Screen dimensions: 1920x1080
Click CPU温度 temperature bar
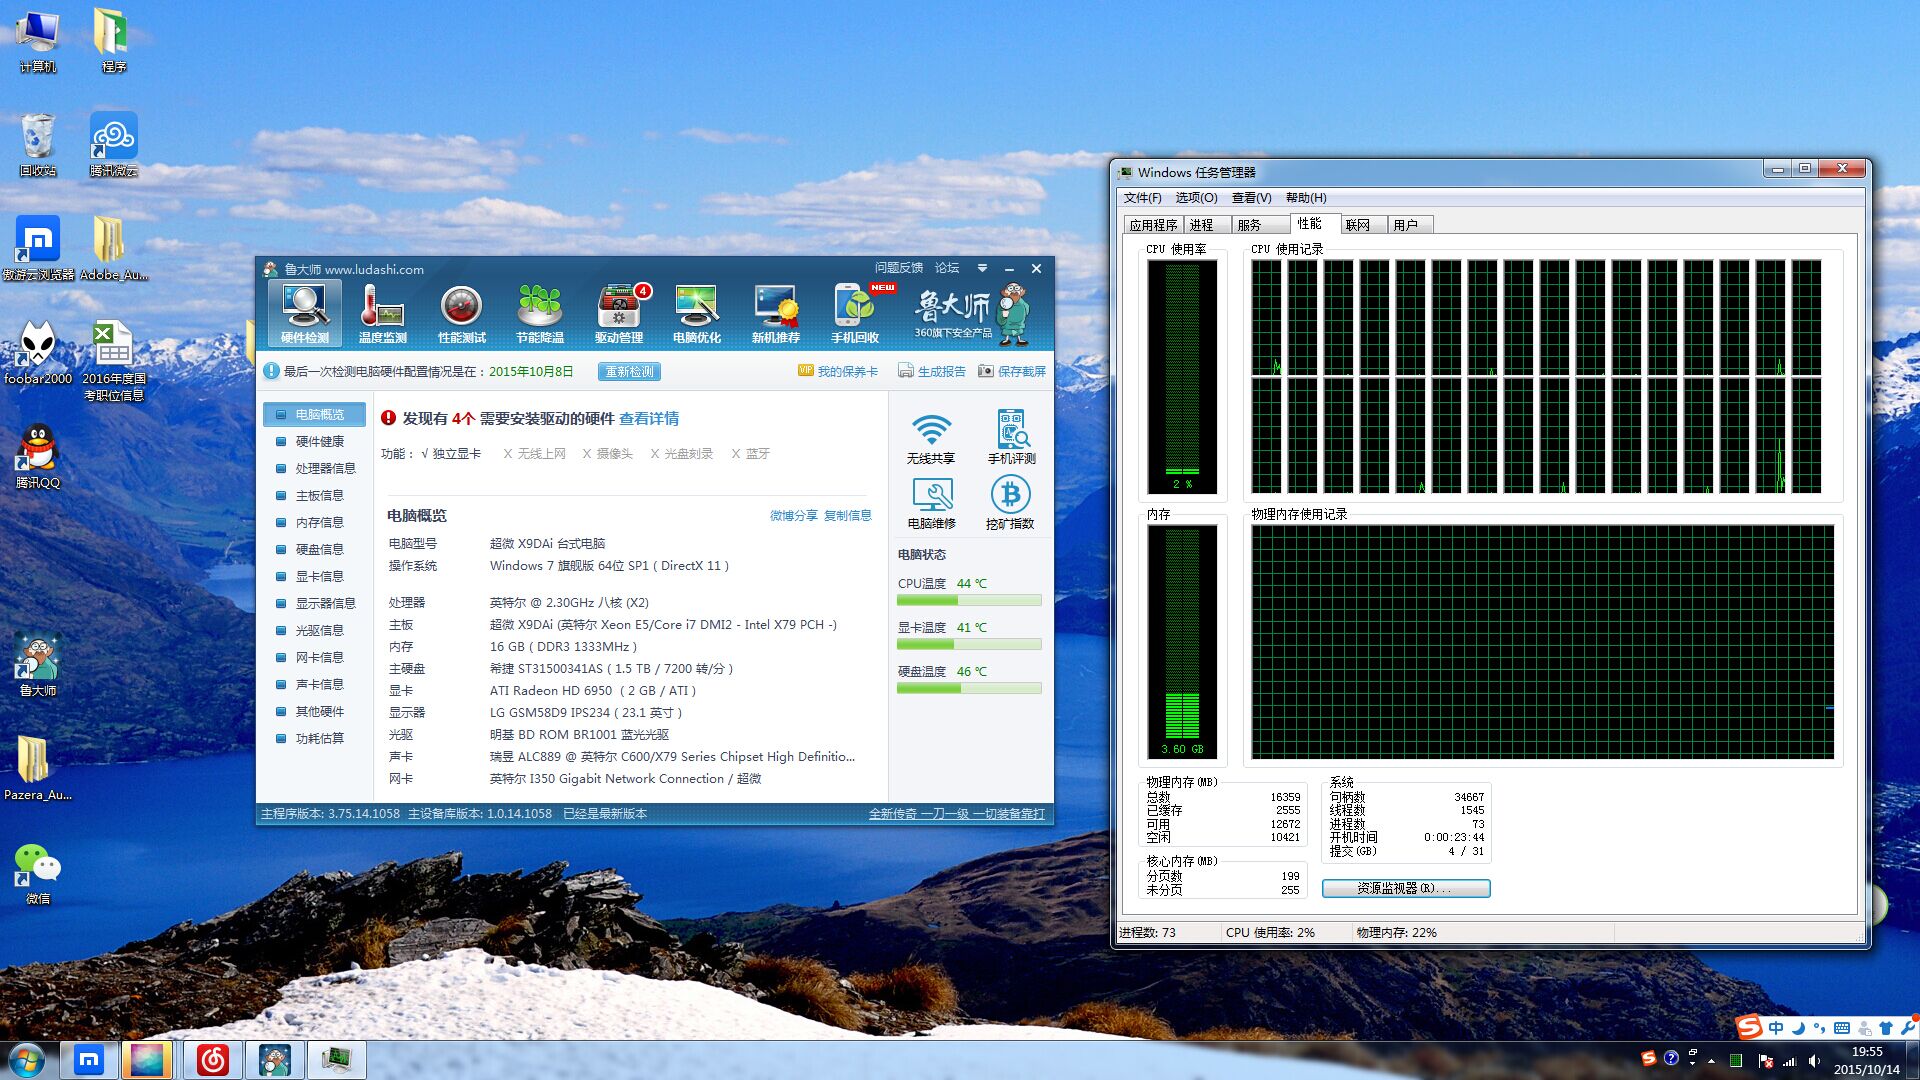point(969,600)
